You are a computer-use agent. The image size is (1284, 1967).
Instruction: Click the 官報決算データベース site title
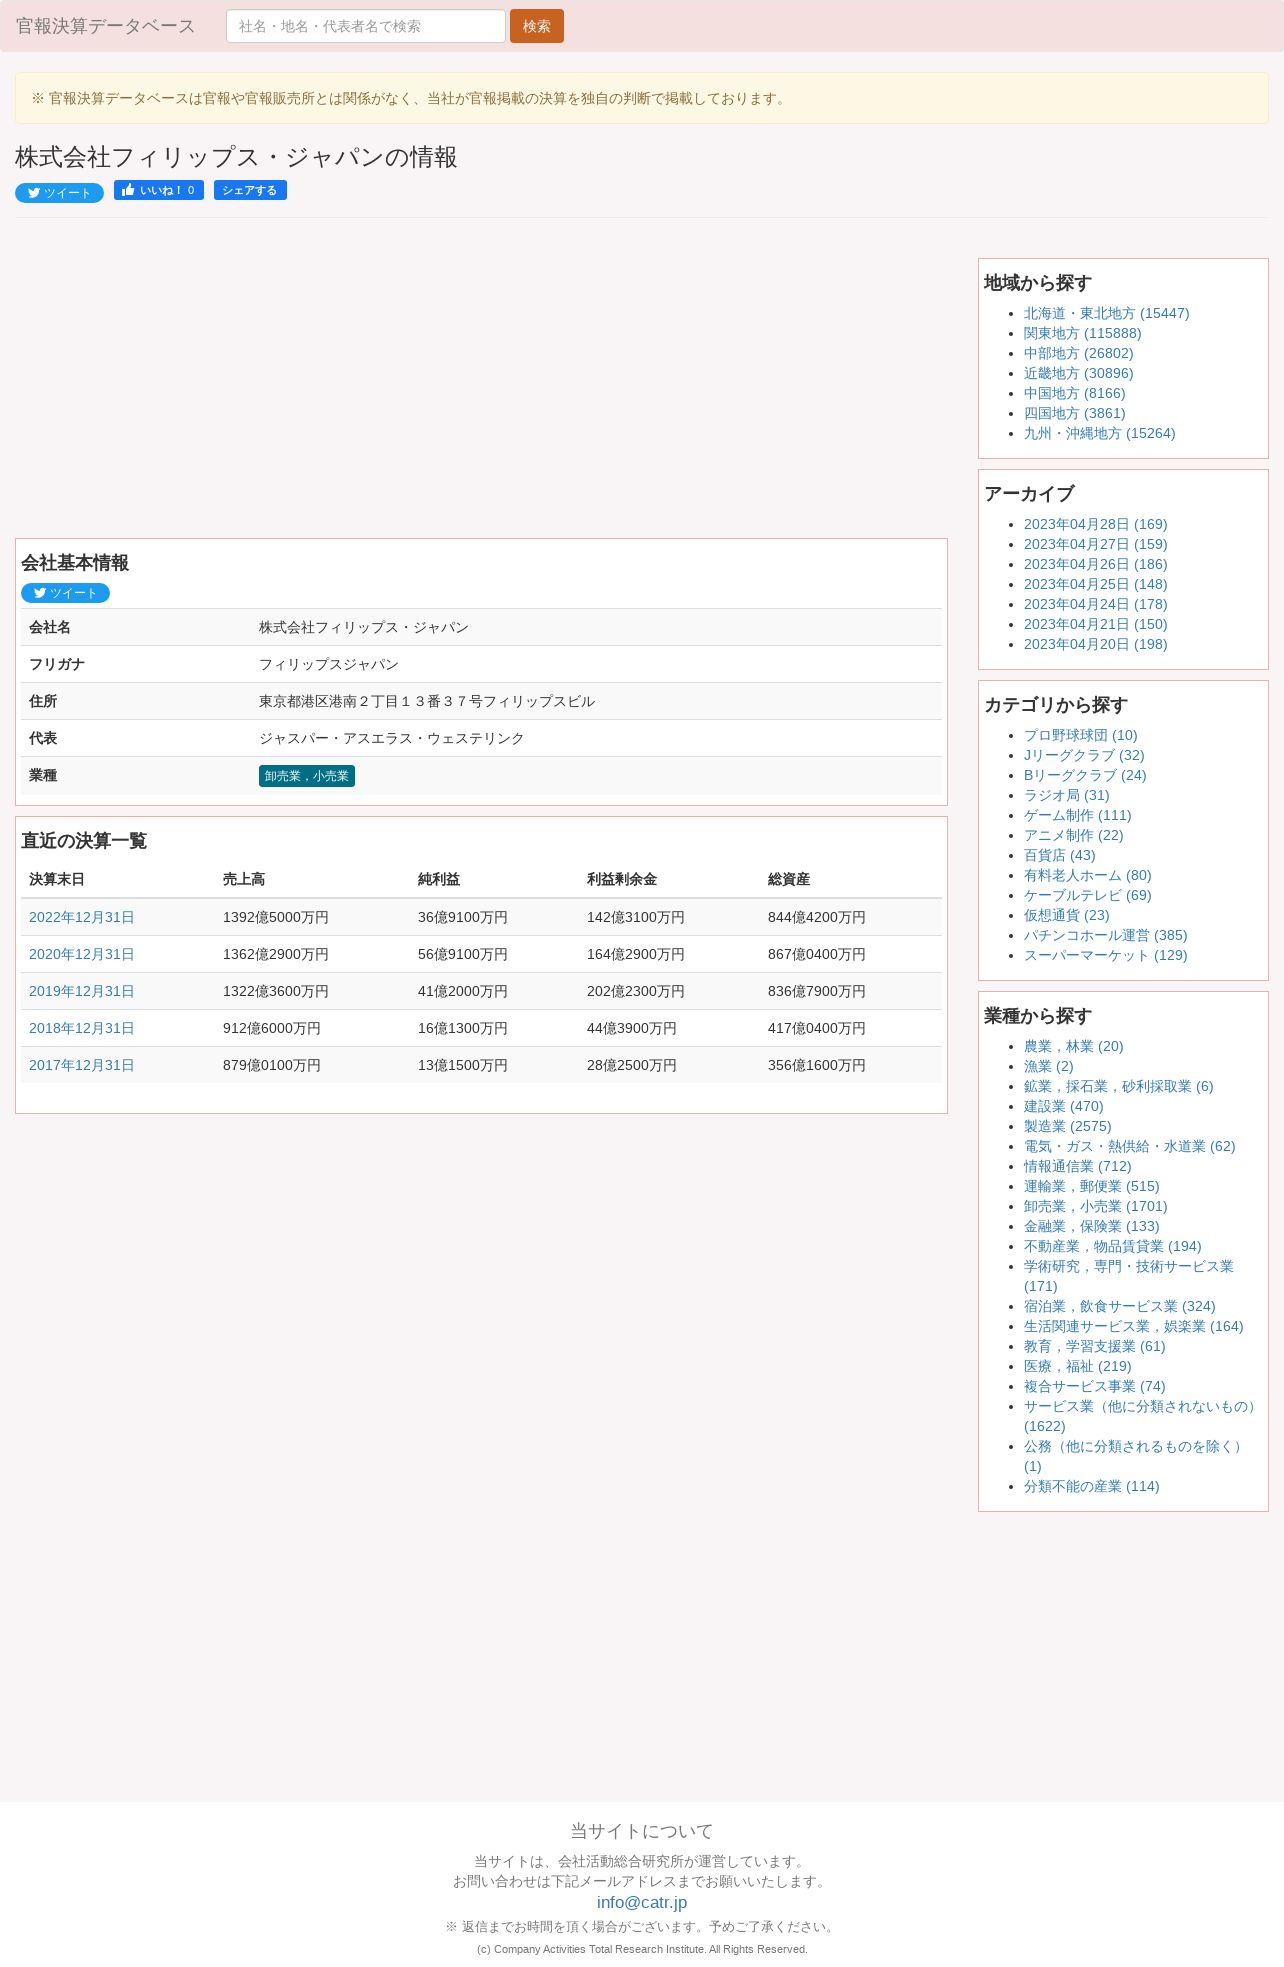point(105,26)
